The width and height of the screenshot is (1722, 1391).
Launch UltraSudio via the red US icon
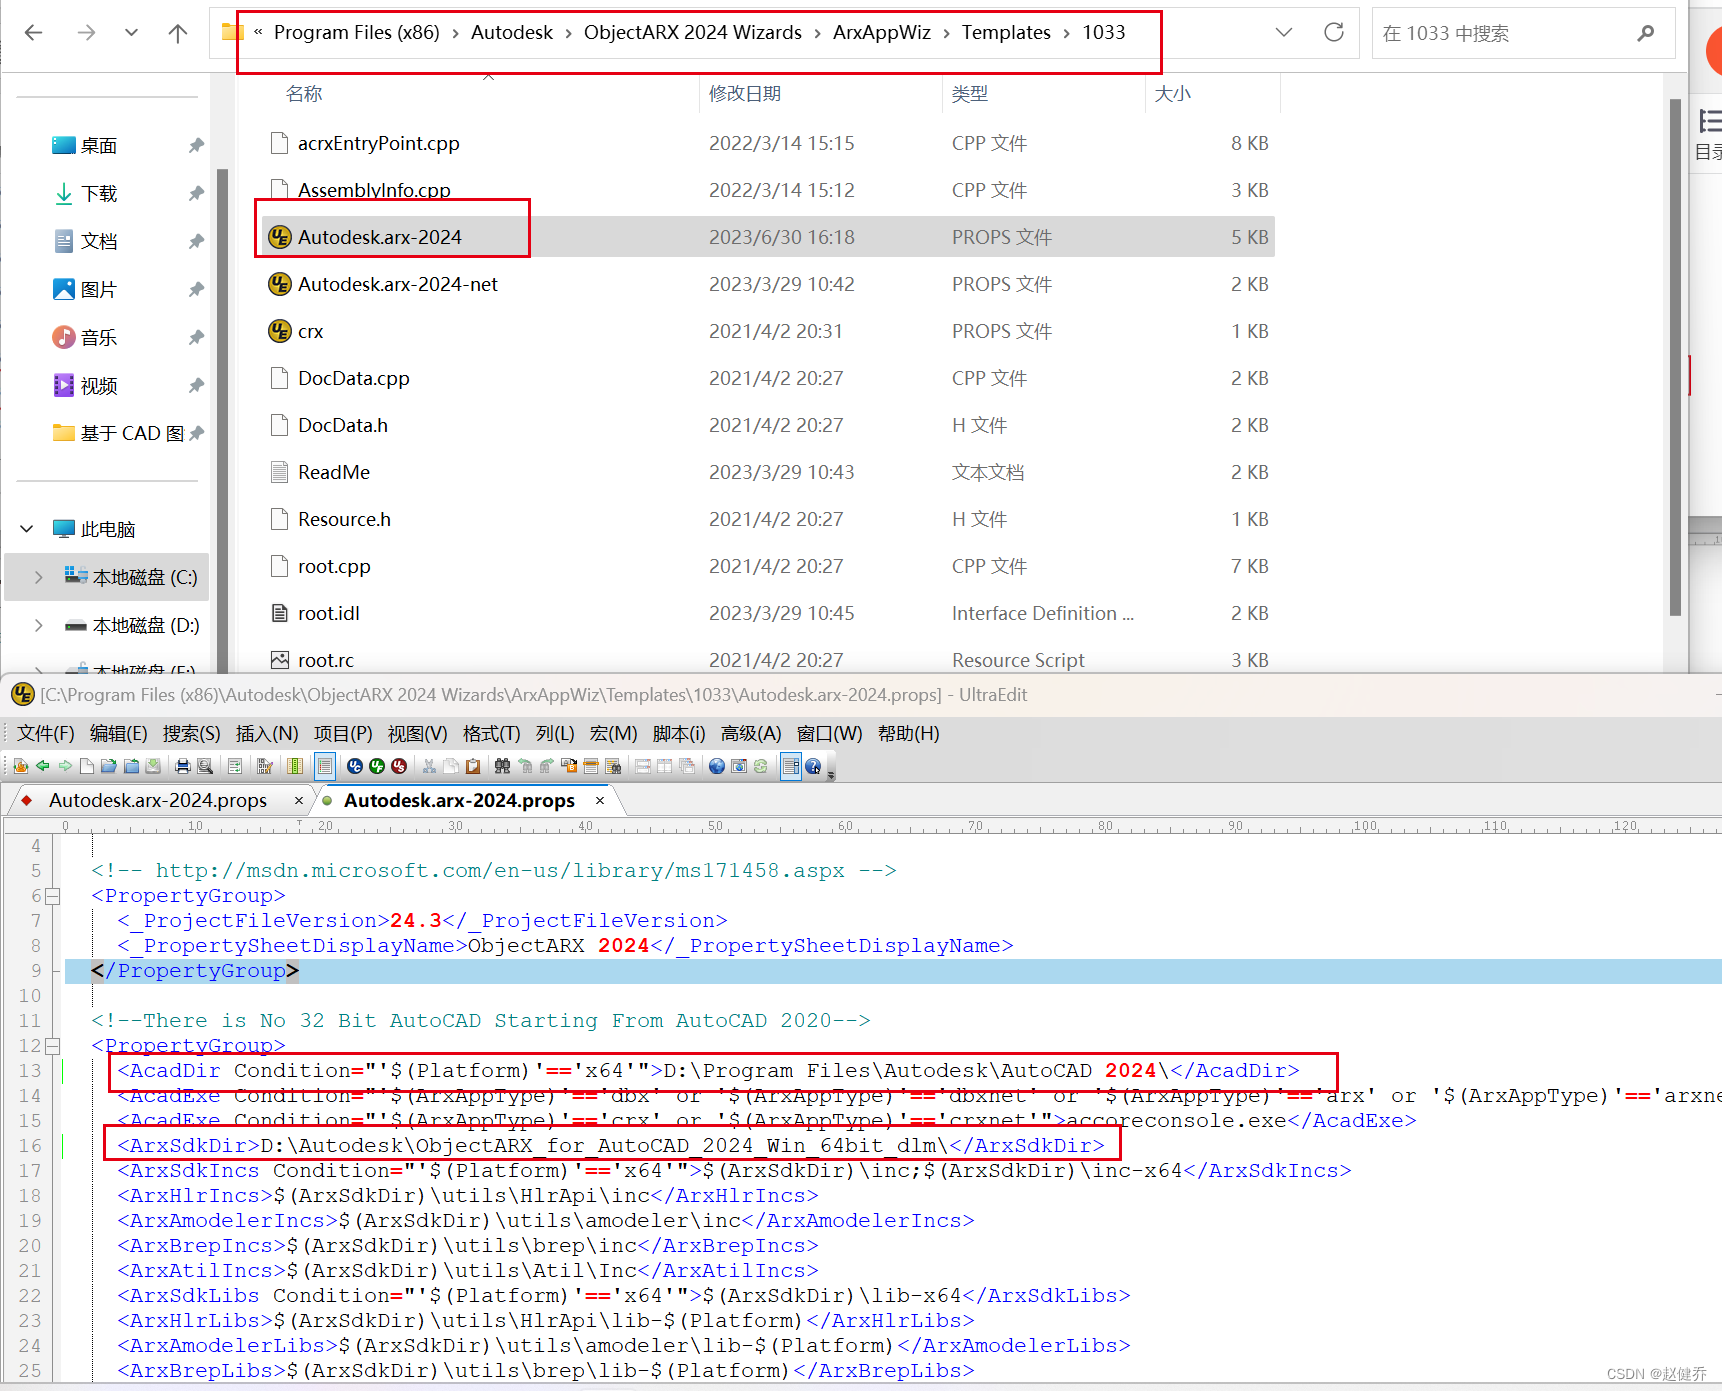tap(399, 766)
